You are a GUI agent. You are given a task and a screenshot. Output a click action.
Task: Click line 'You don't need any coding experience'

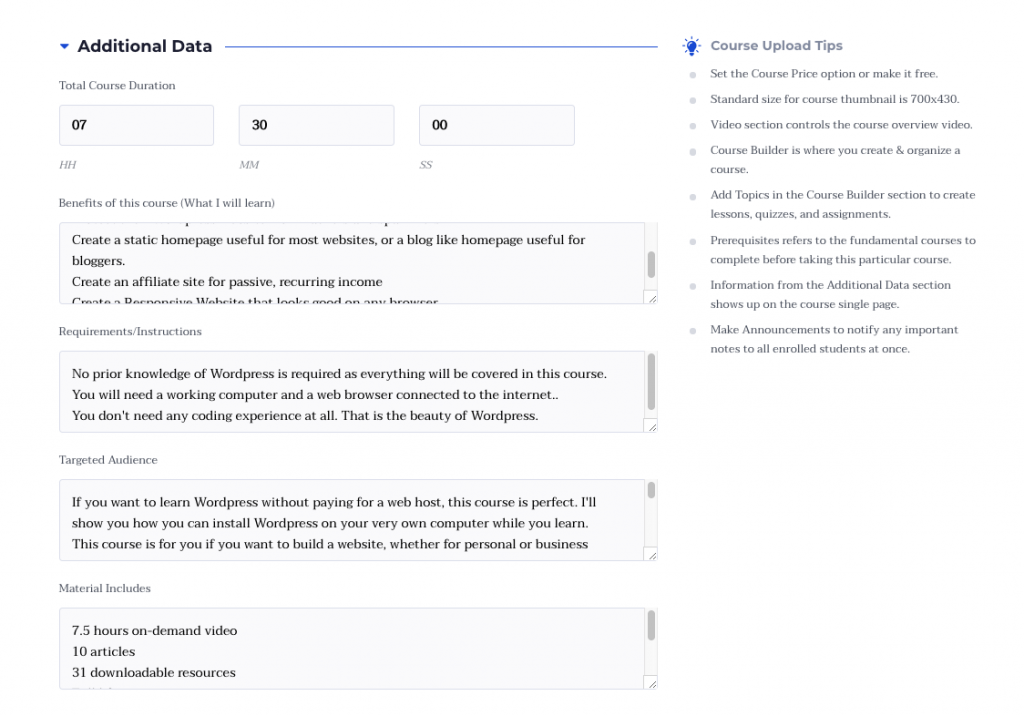pyautogui.click(x=305, y=415)
